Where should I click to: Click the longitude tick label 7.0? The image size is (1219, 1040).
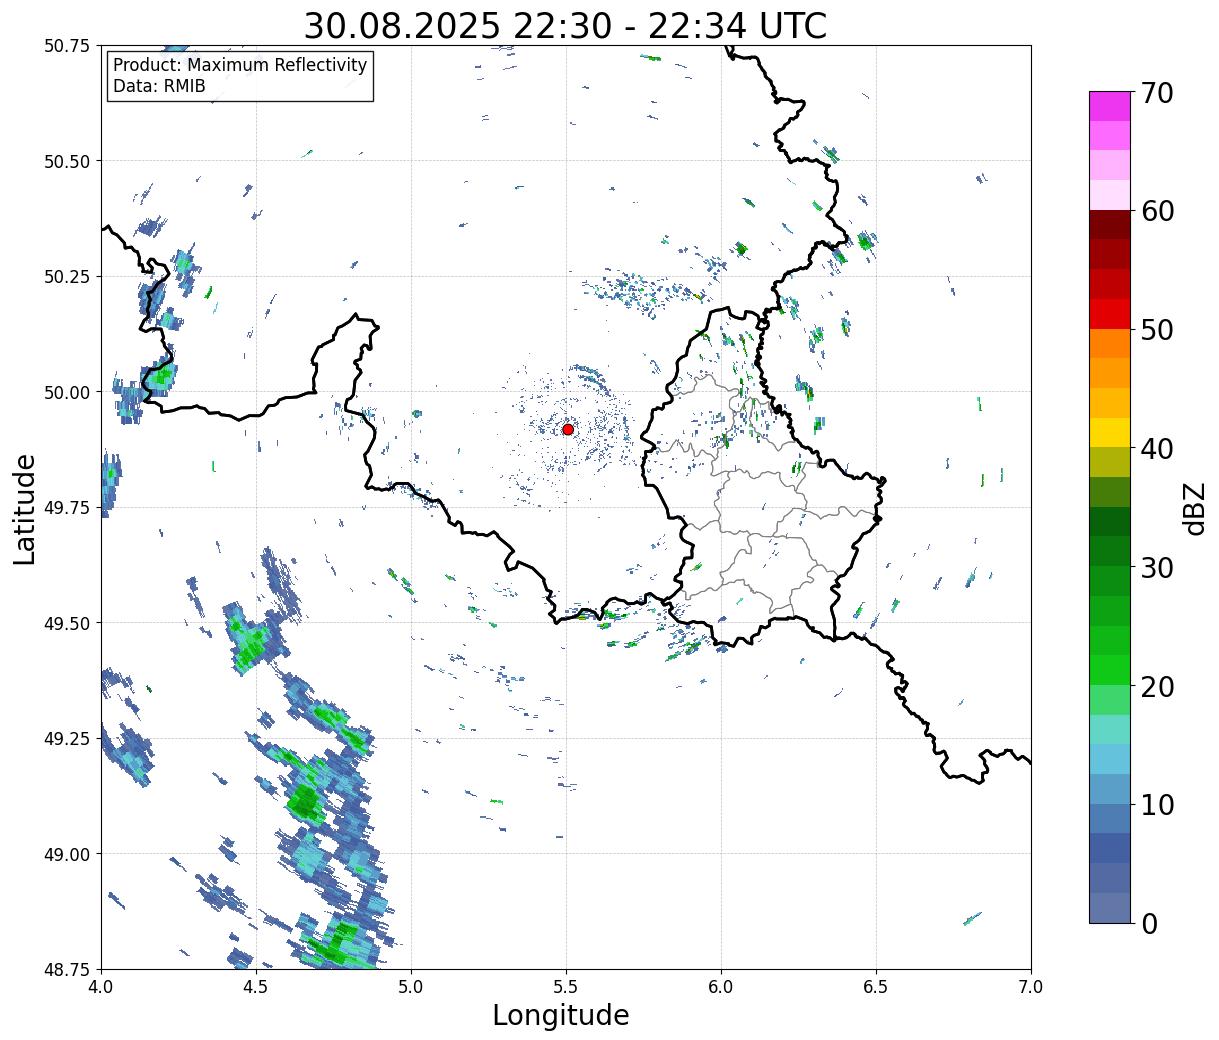pos(1031,987)
